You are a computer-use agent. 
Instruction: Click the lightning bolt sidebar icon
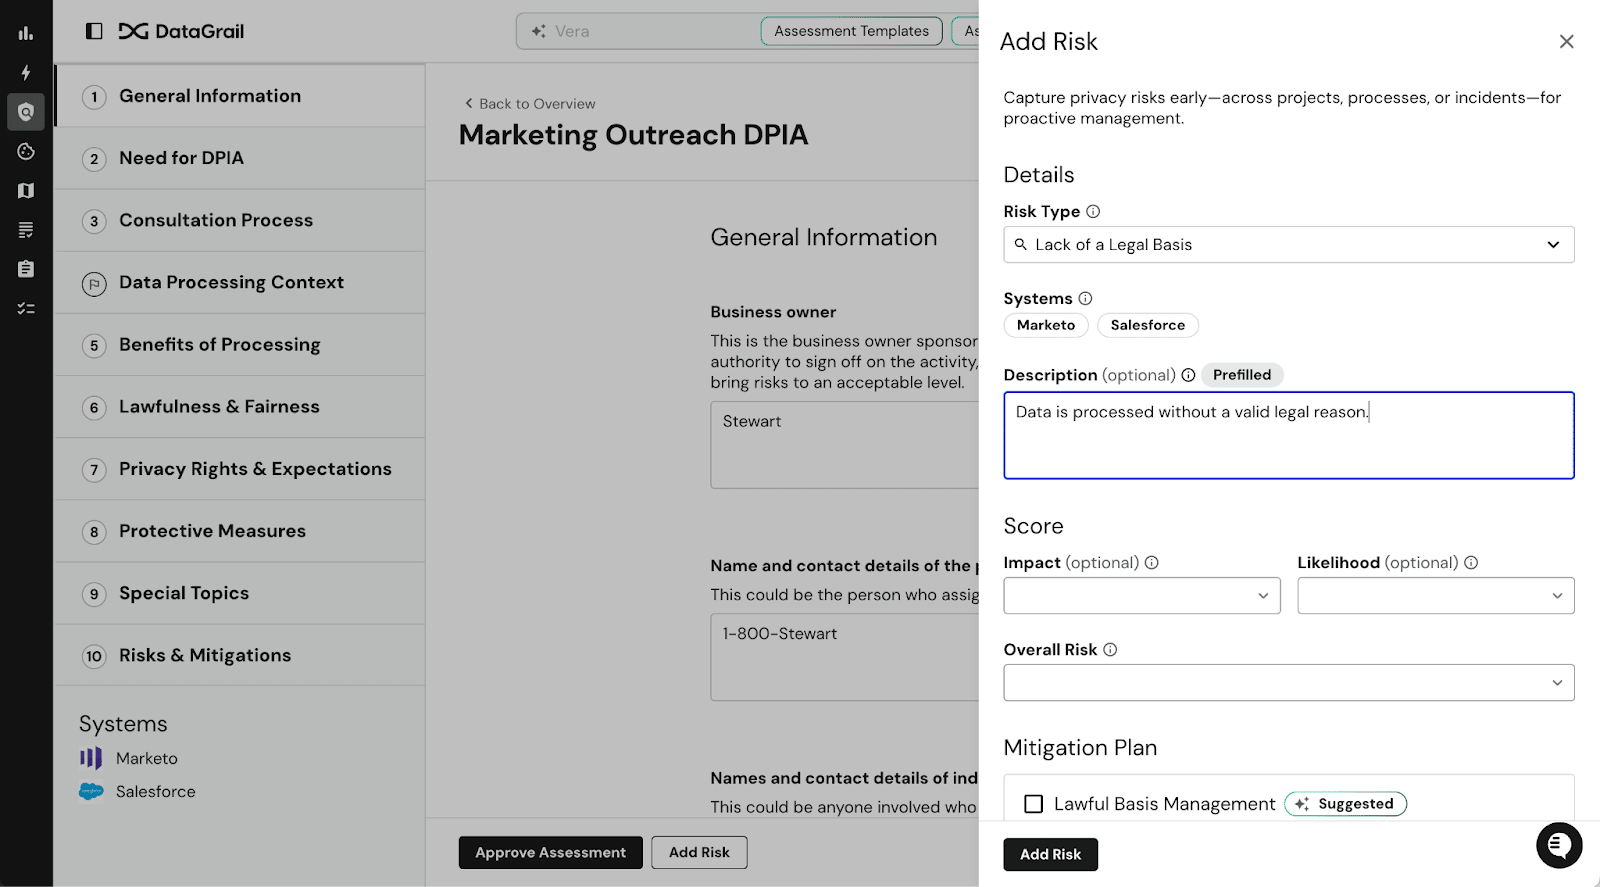pos(26,73)
